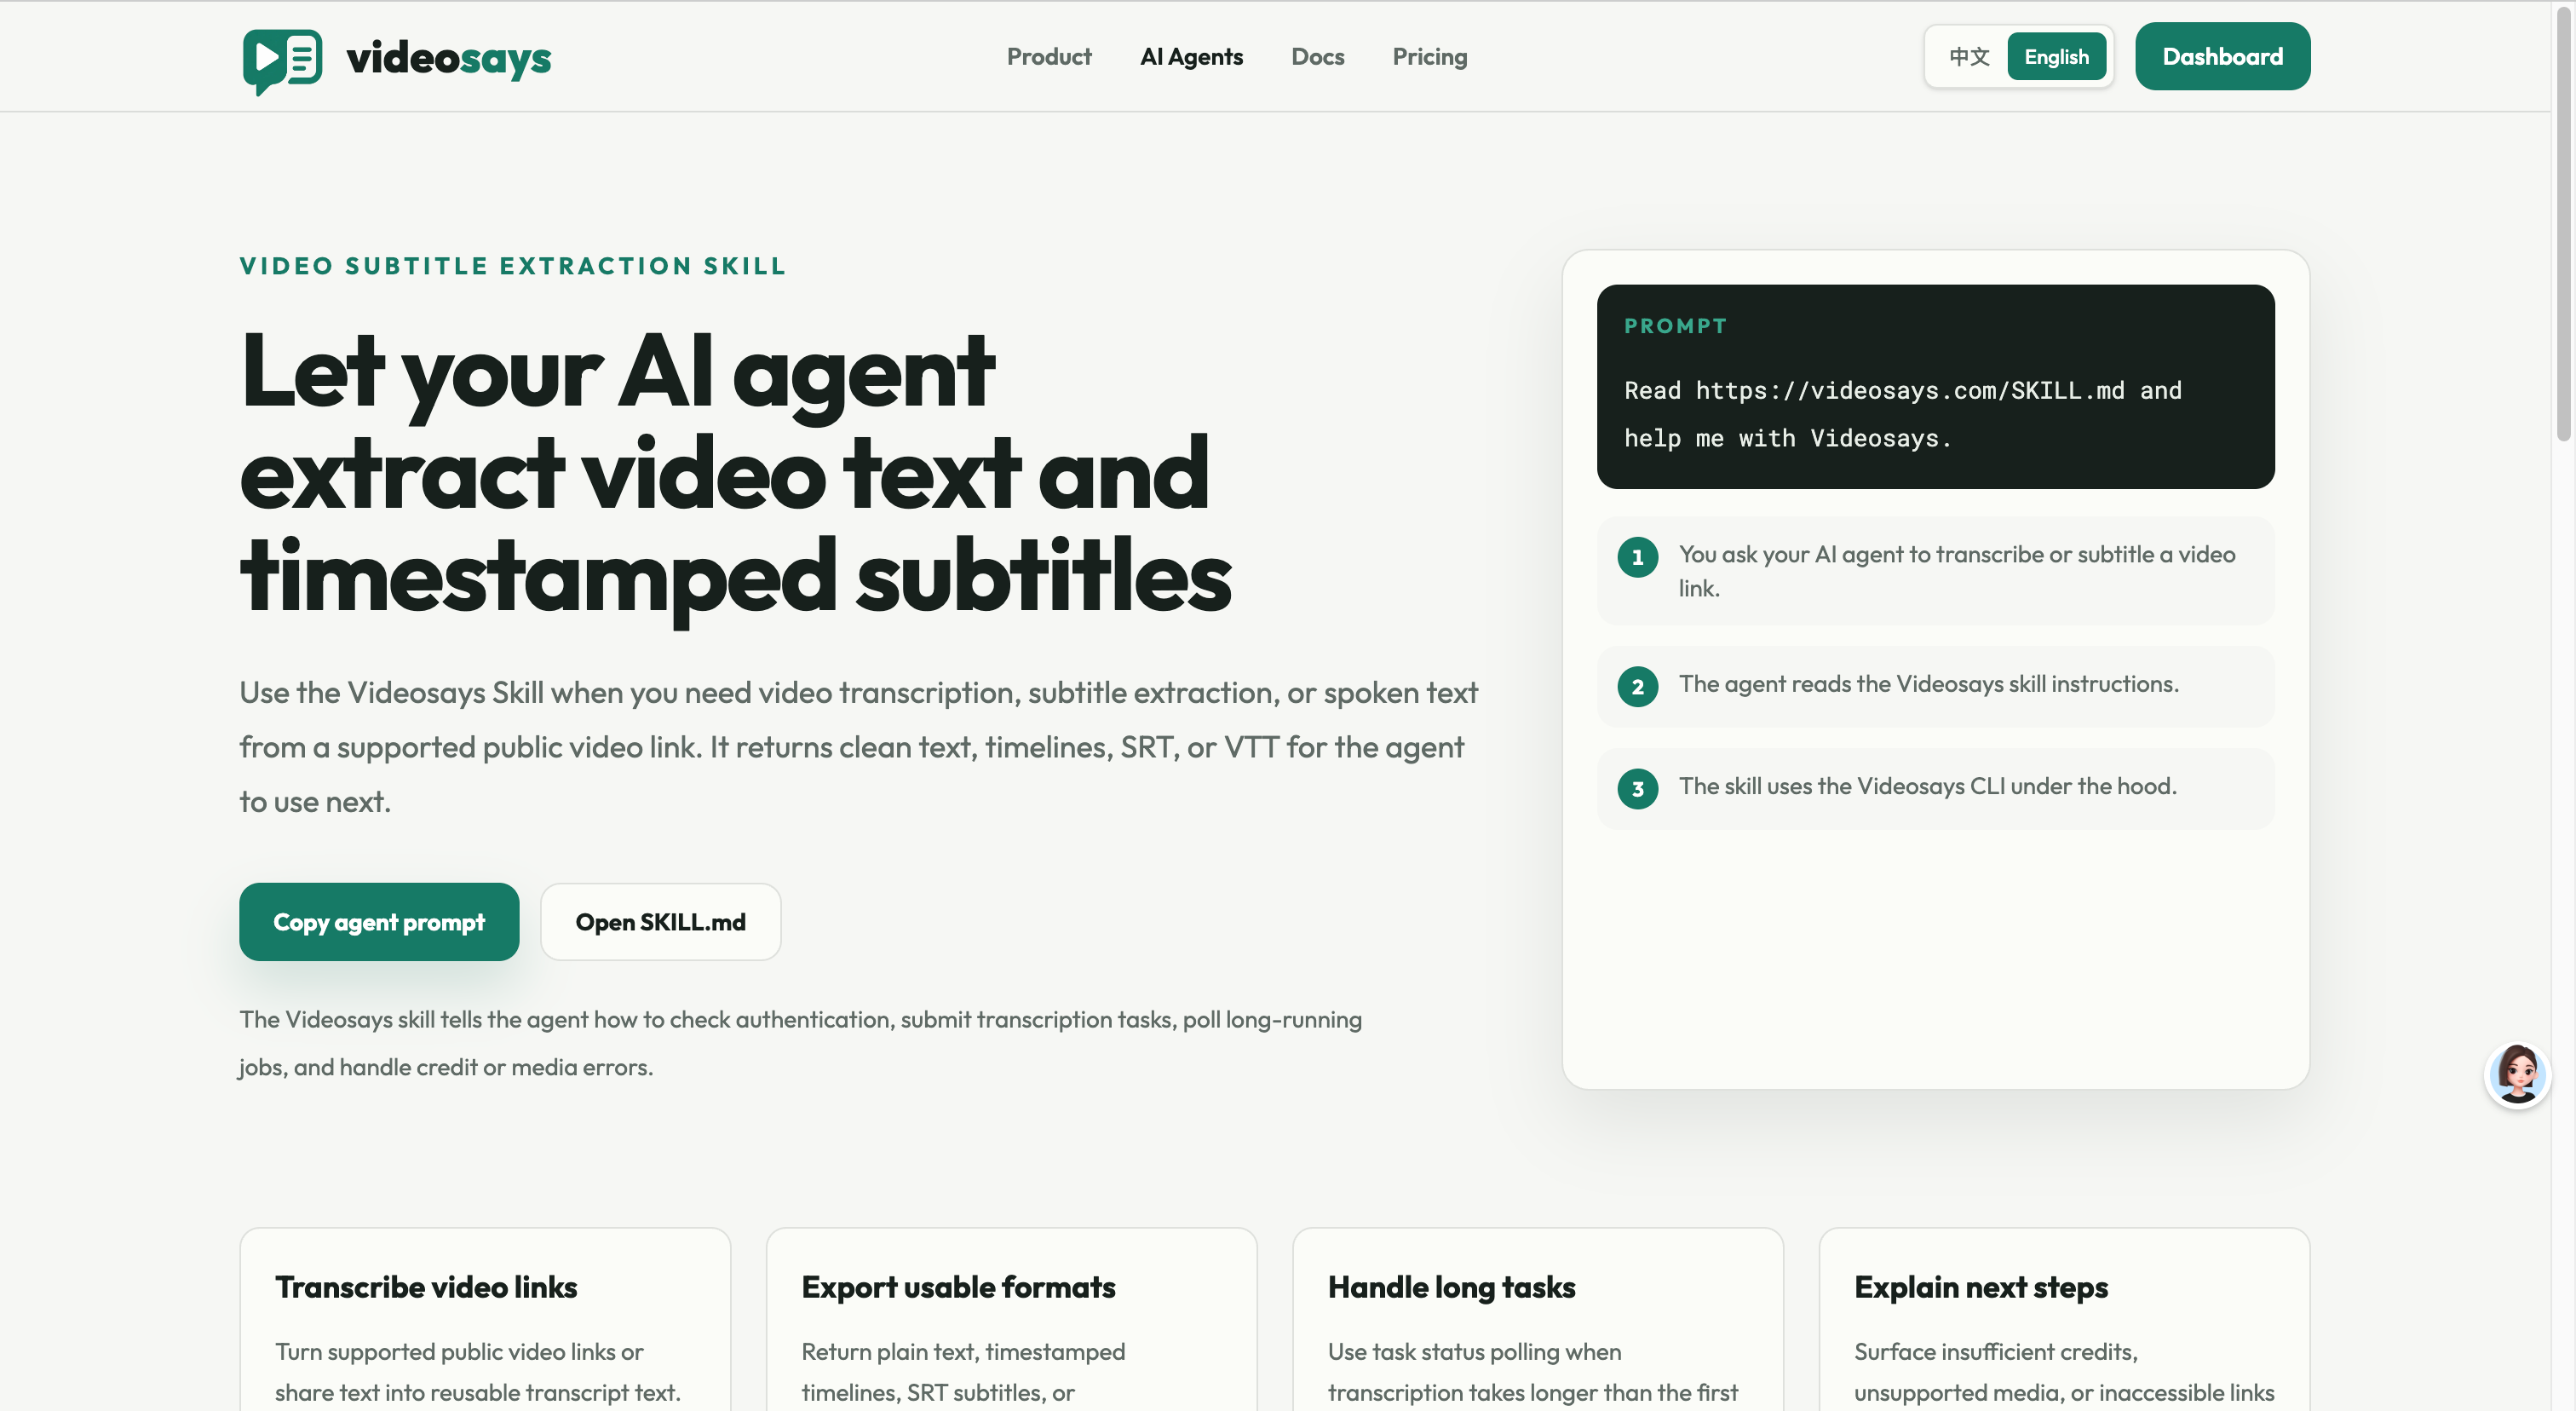The width and height of the screenshot is (2576, 1411).
Task: Copy the agent prompt
Action: coord(379,922)
